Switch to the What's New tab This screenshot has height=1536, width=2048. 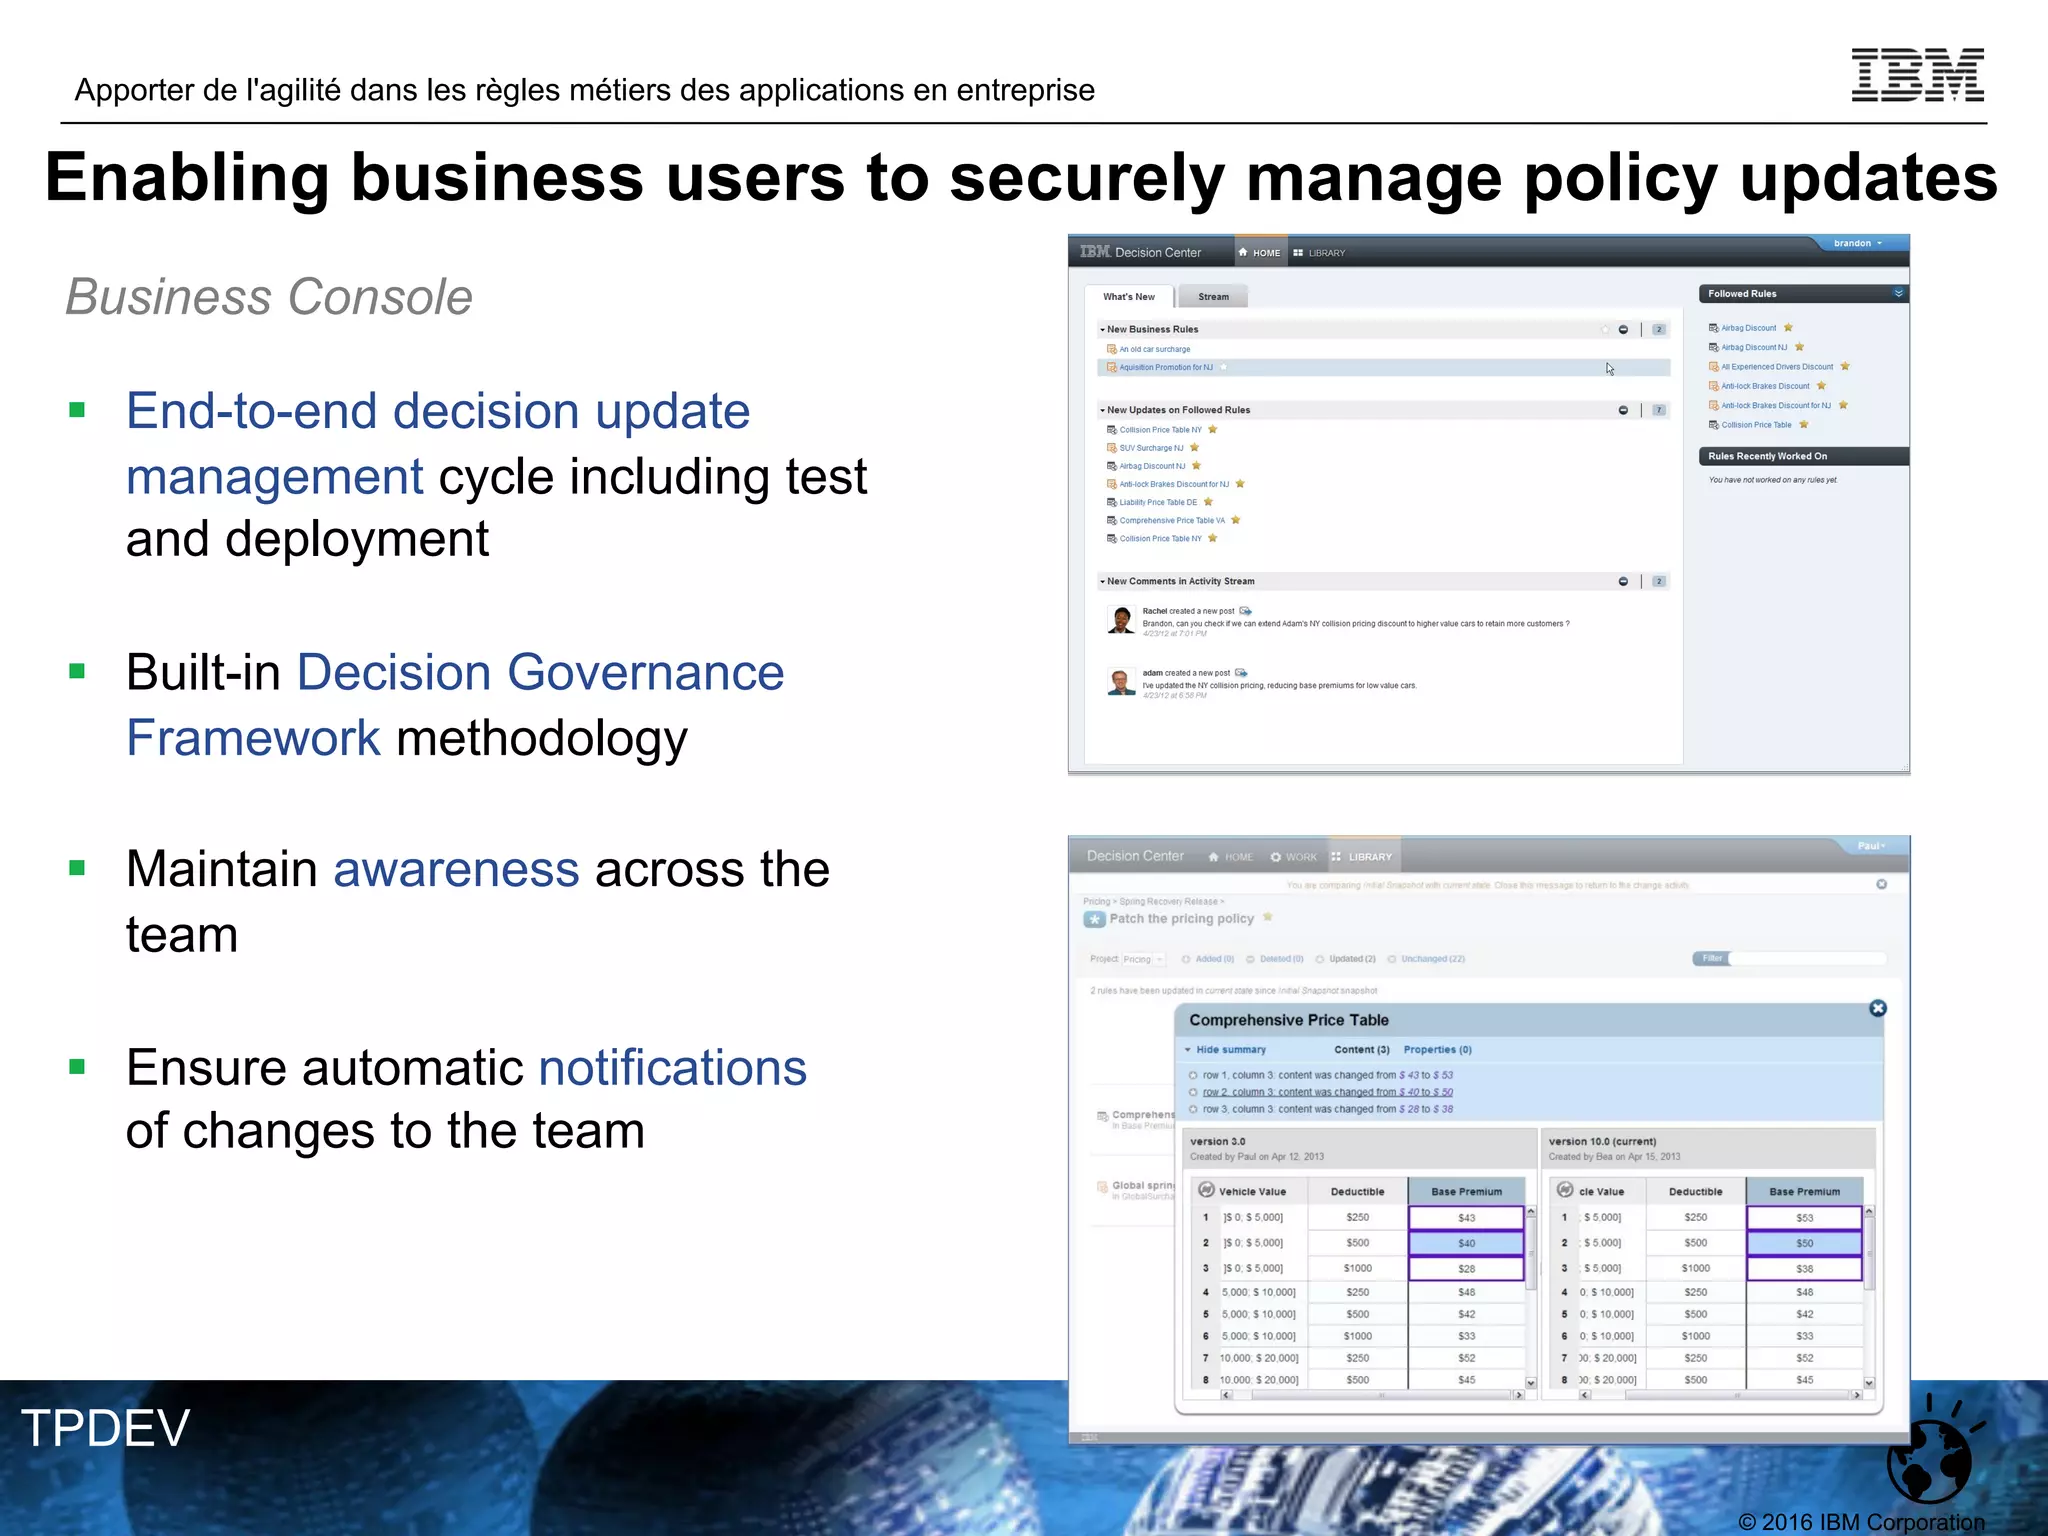(x=1128, y=297)
